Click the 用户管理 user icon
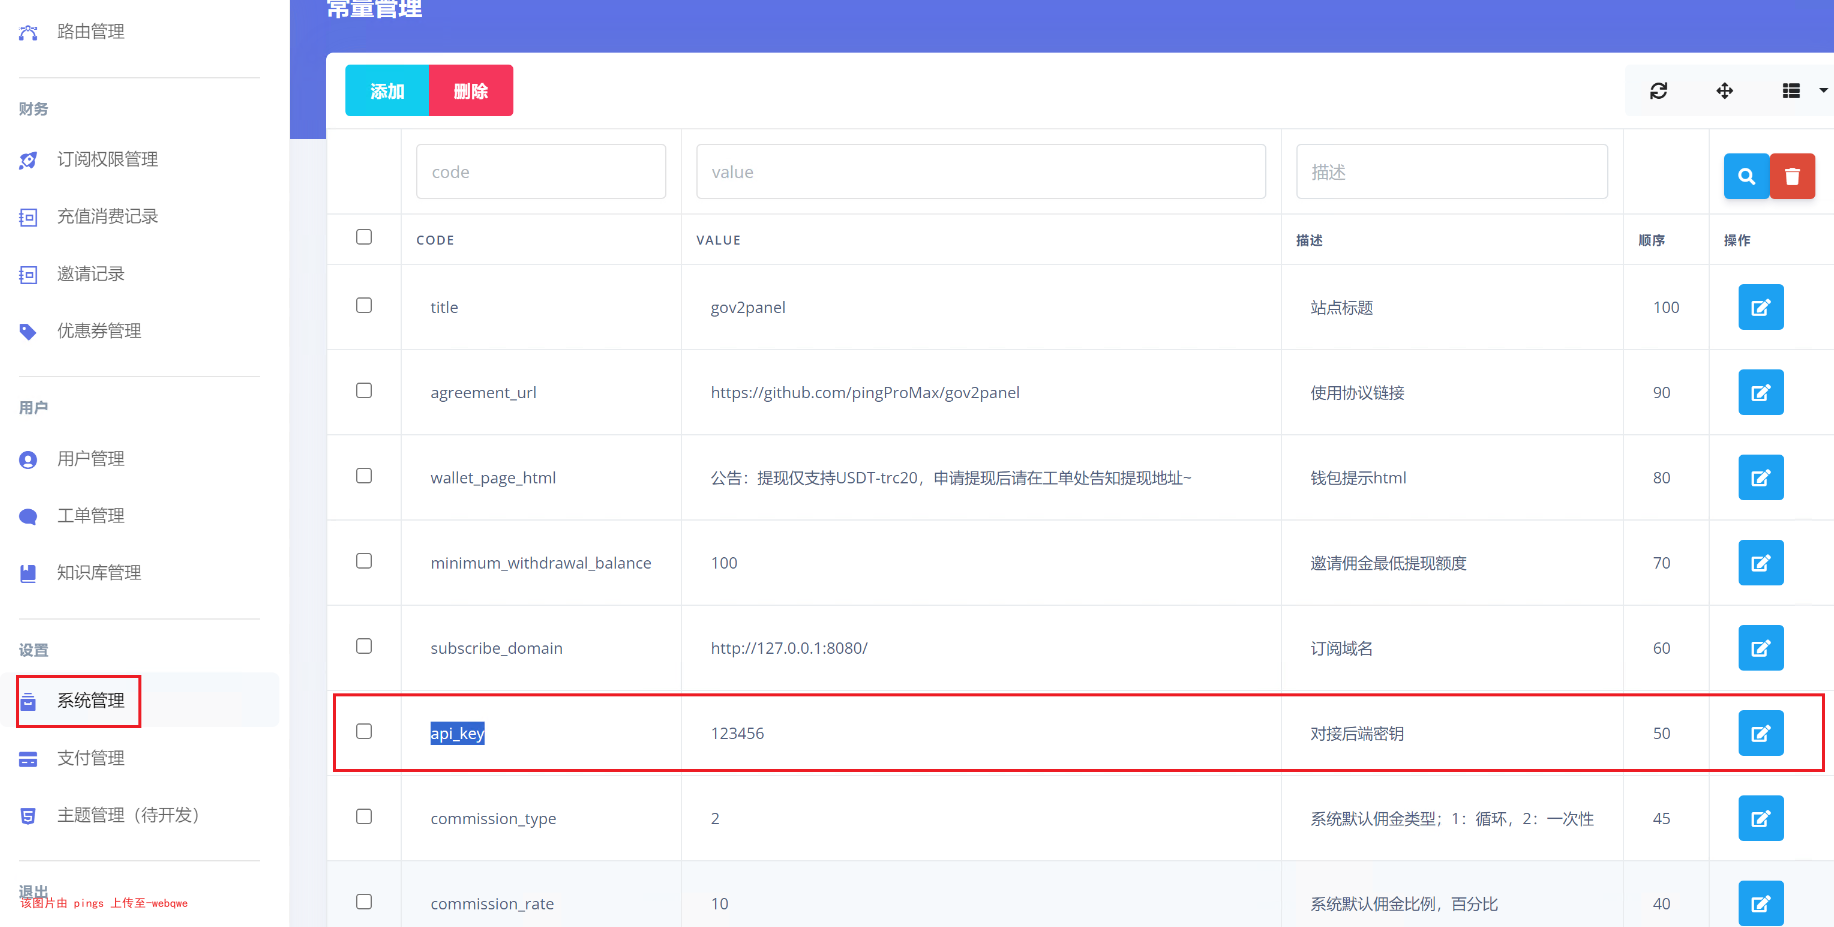This screenshot has width=1834, height=927. 28,459
